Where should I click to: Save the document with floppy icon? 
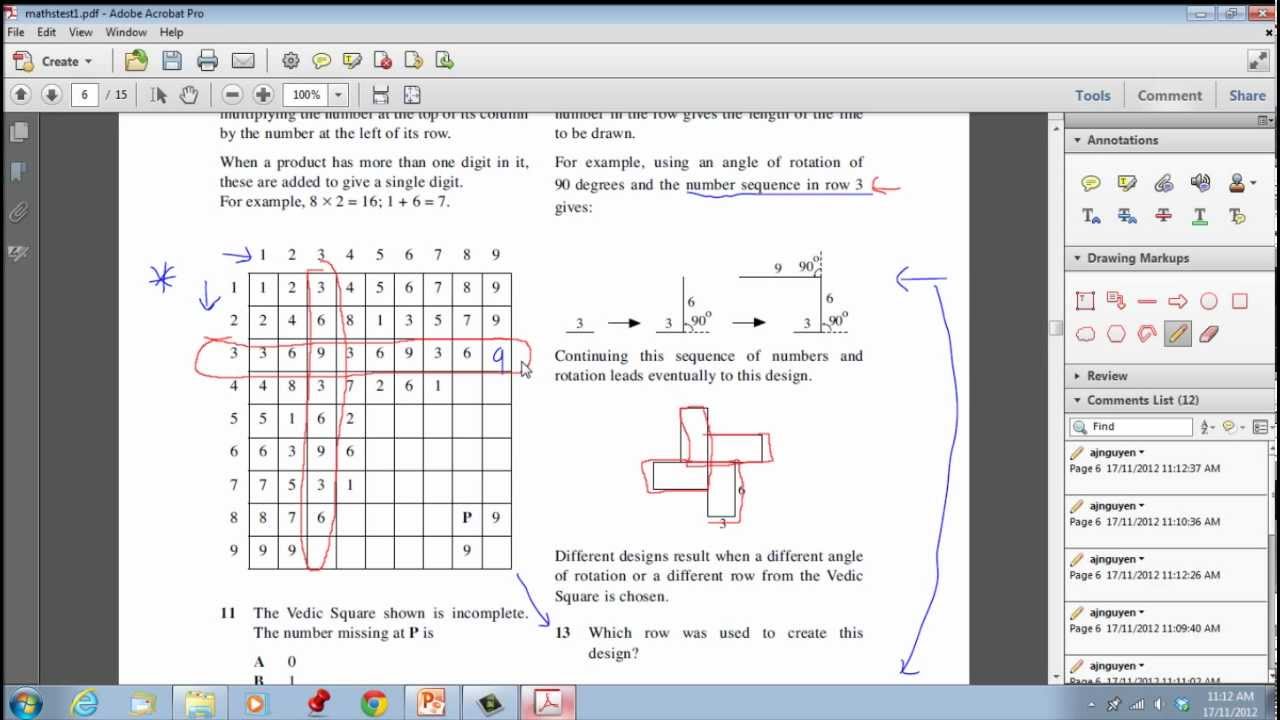[172, 61]
